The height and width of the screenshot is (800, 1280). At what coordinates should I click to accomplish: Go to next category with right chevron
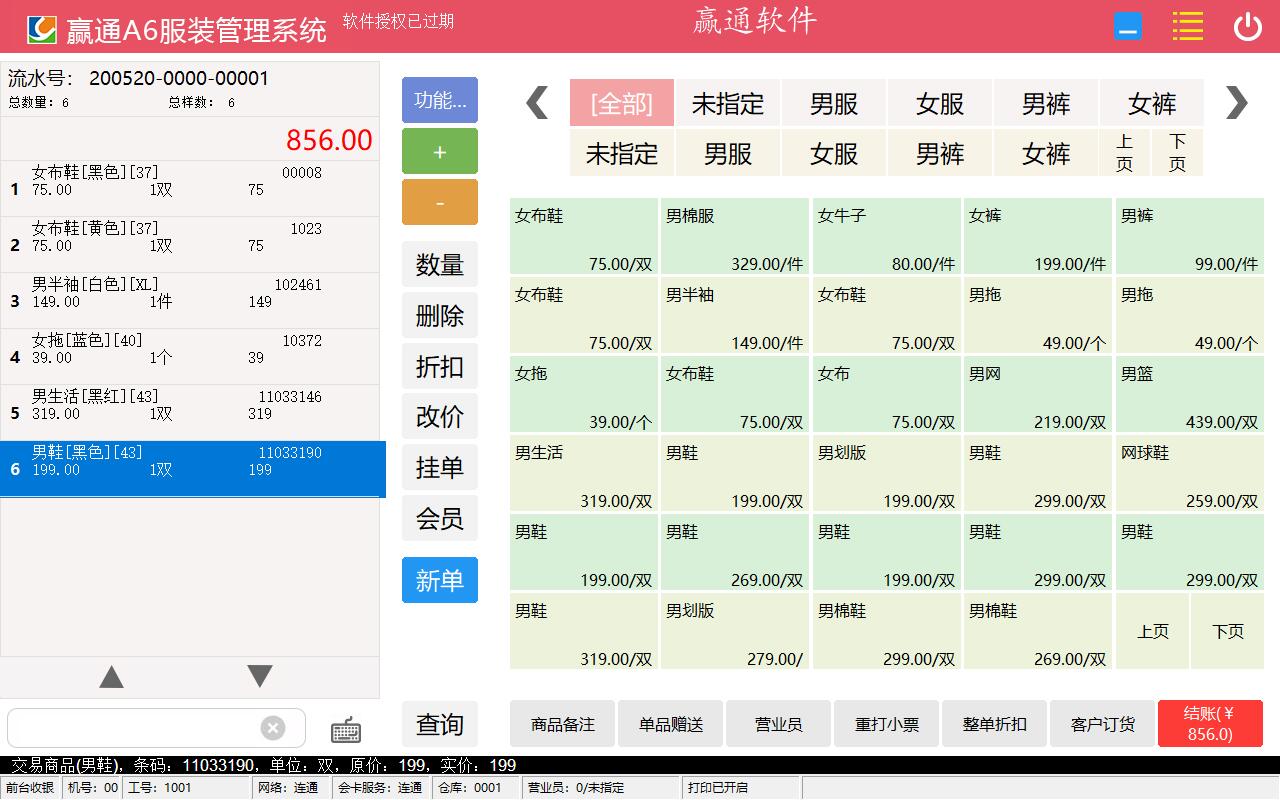[1236, 103]
